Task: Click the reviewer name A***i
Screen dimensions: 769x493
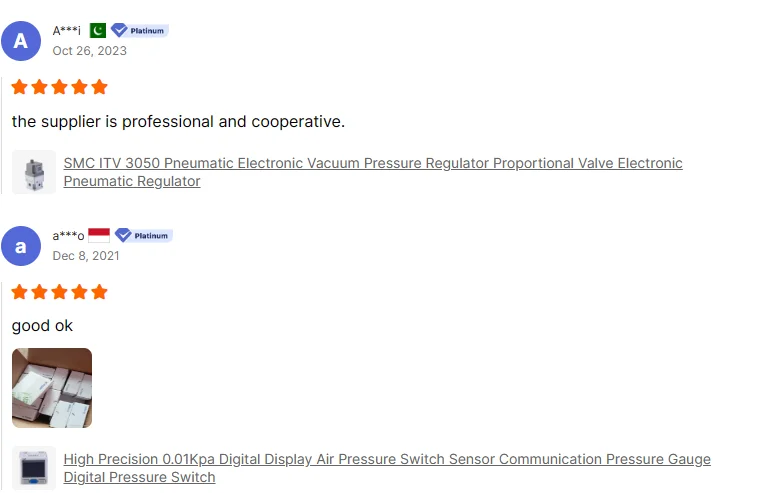Action: (67, 31)
